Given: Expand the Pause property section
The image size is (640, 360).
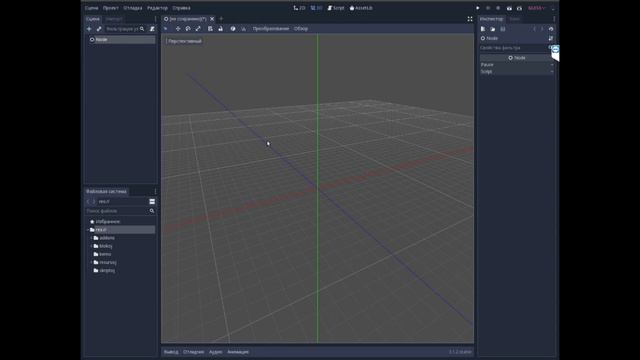Looking at the screenshot, I should click(517, 64).
